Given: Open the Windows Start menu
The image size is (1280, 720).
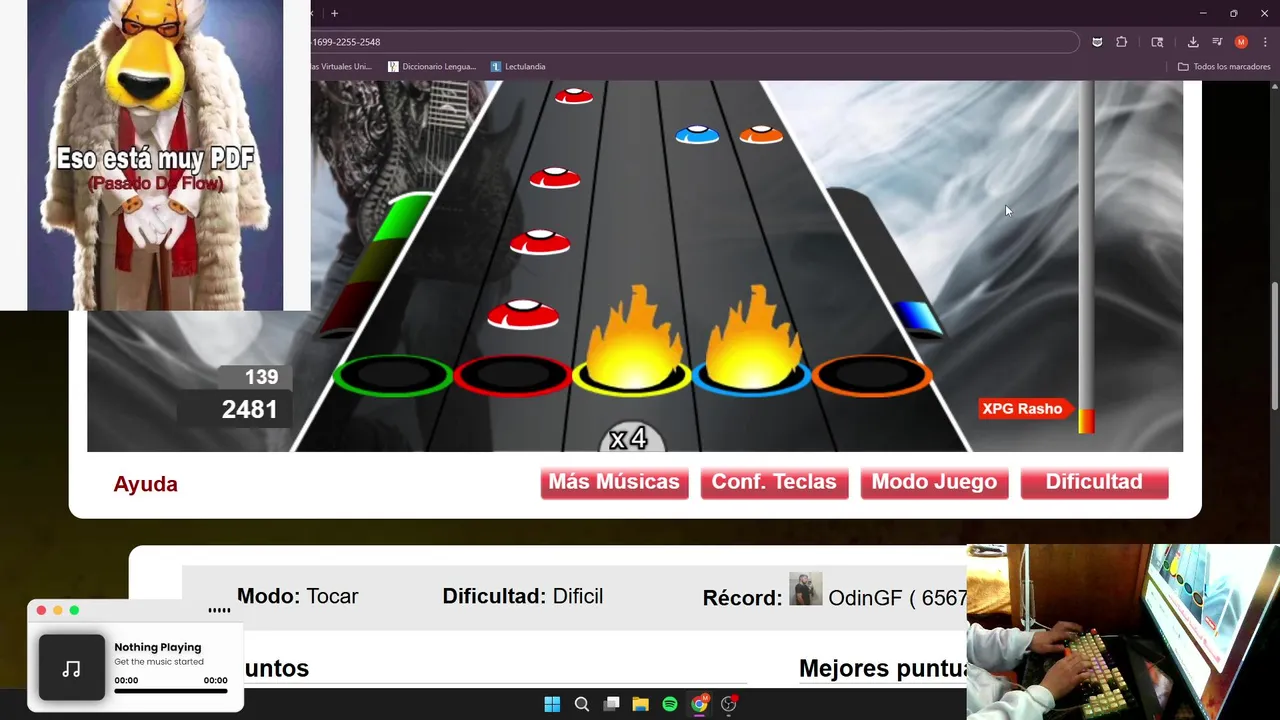Looking at the screenshot, I should [x=552, y=704].
